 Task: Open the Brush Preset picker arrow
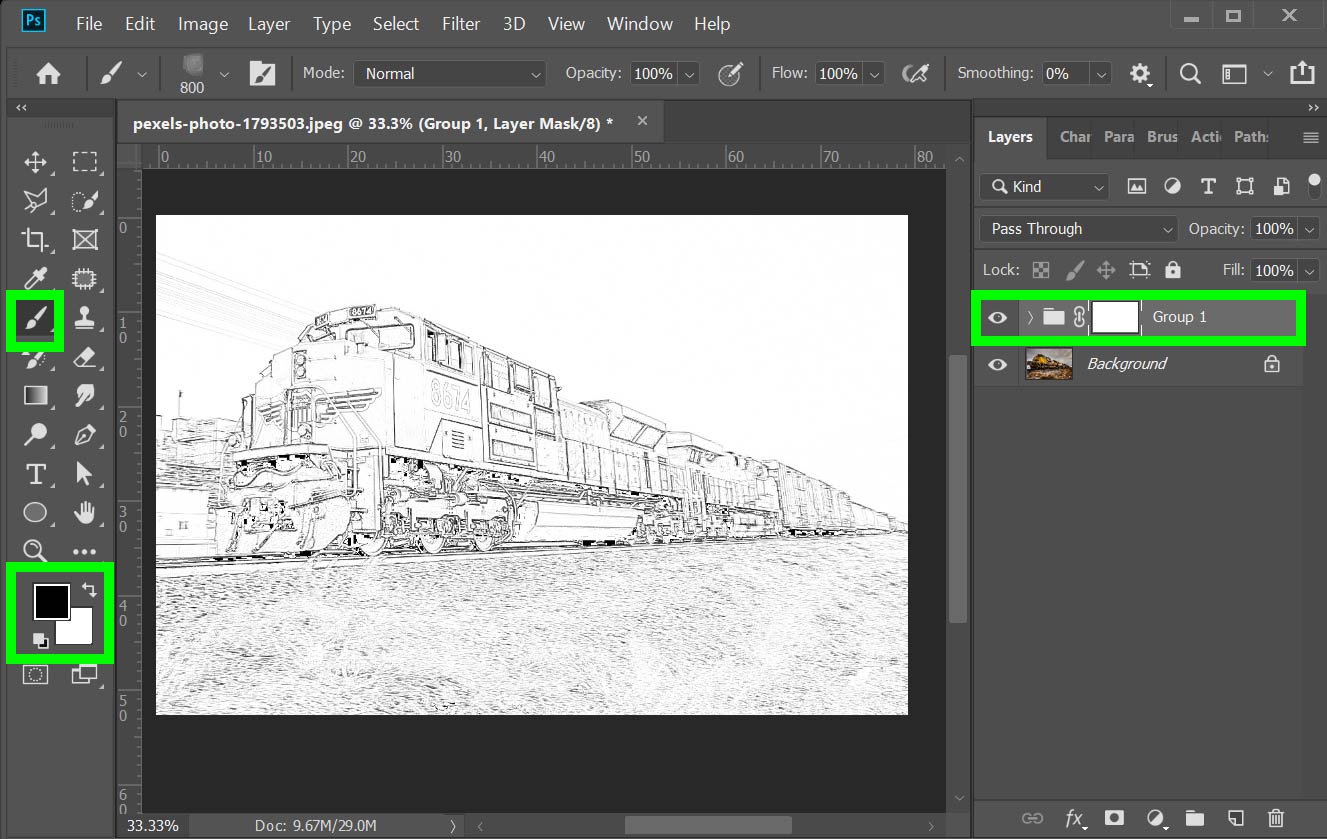click(224, 73)
